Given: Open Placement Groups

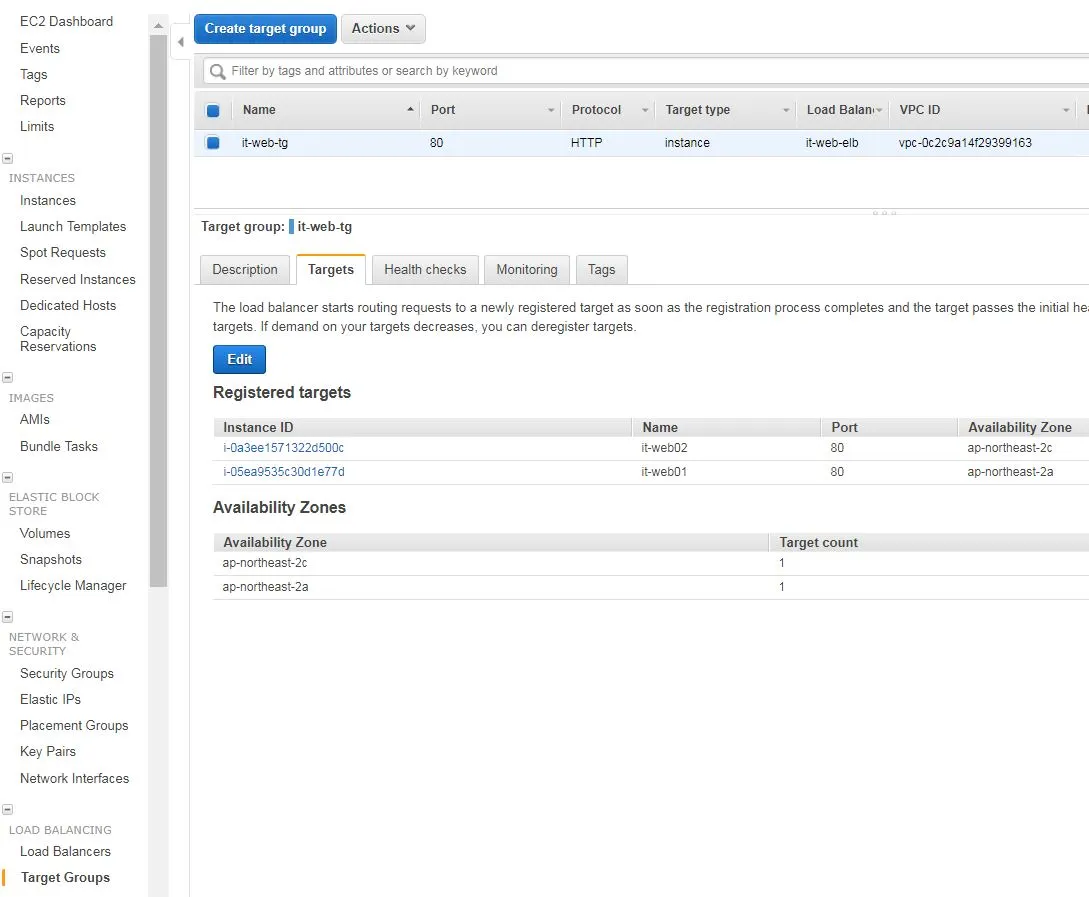Looking at the screenshot, I should click(74, 726).
